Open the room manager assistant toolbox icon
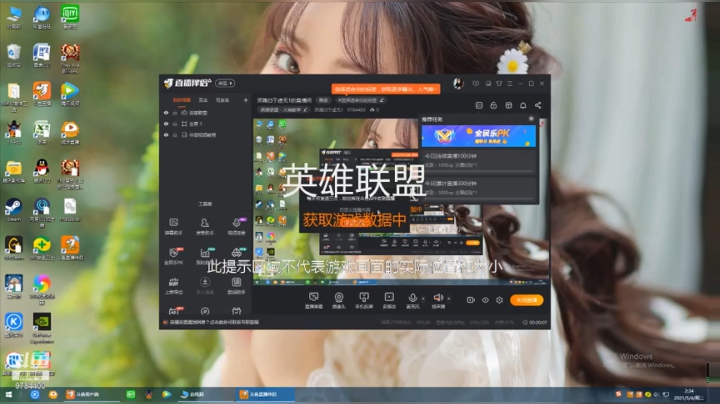The width and height of the screenshot is (720, 404). click(x=205, y=226)
